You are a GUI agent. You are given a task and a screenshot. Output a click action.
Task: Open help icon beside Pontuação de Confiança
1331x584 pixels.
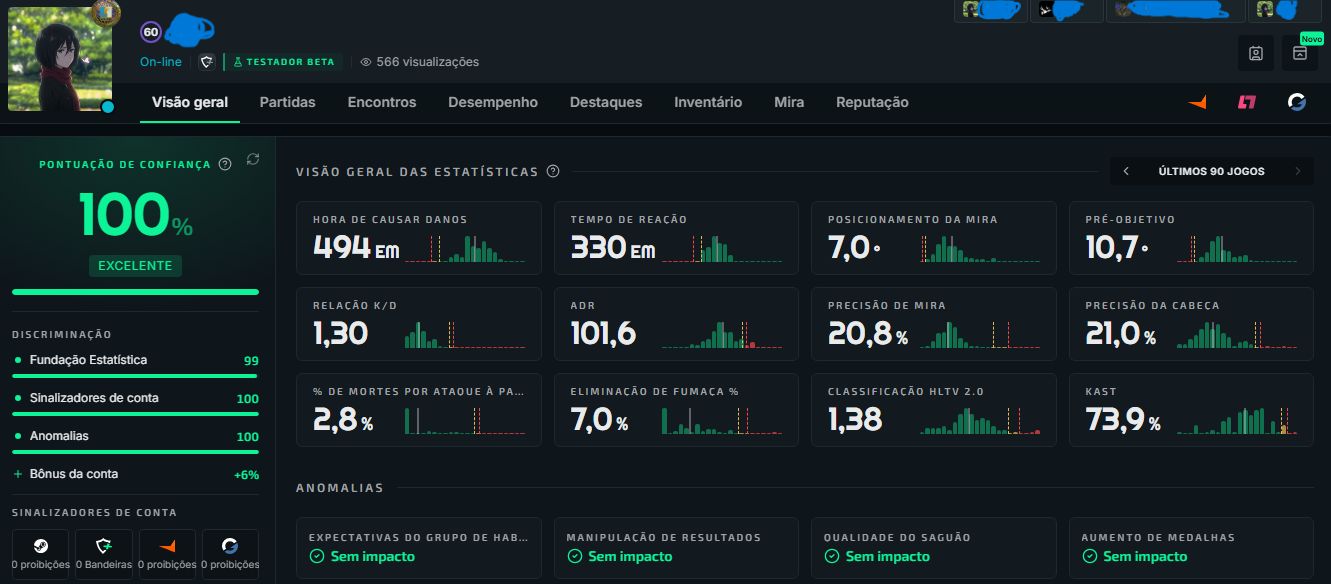point(225,164)
